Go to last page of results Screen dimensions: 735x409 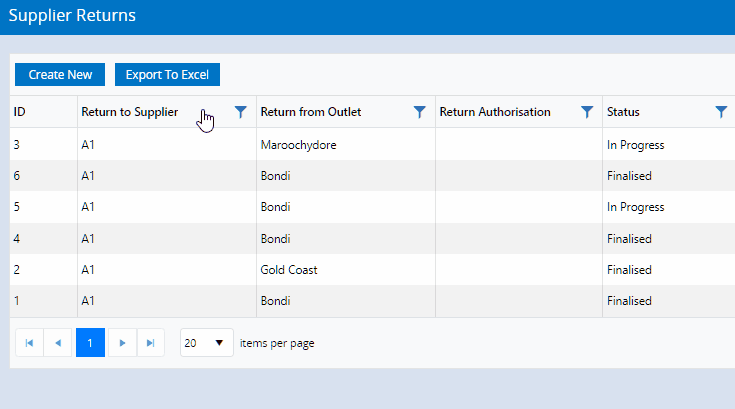[x=150, y=343]
